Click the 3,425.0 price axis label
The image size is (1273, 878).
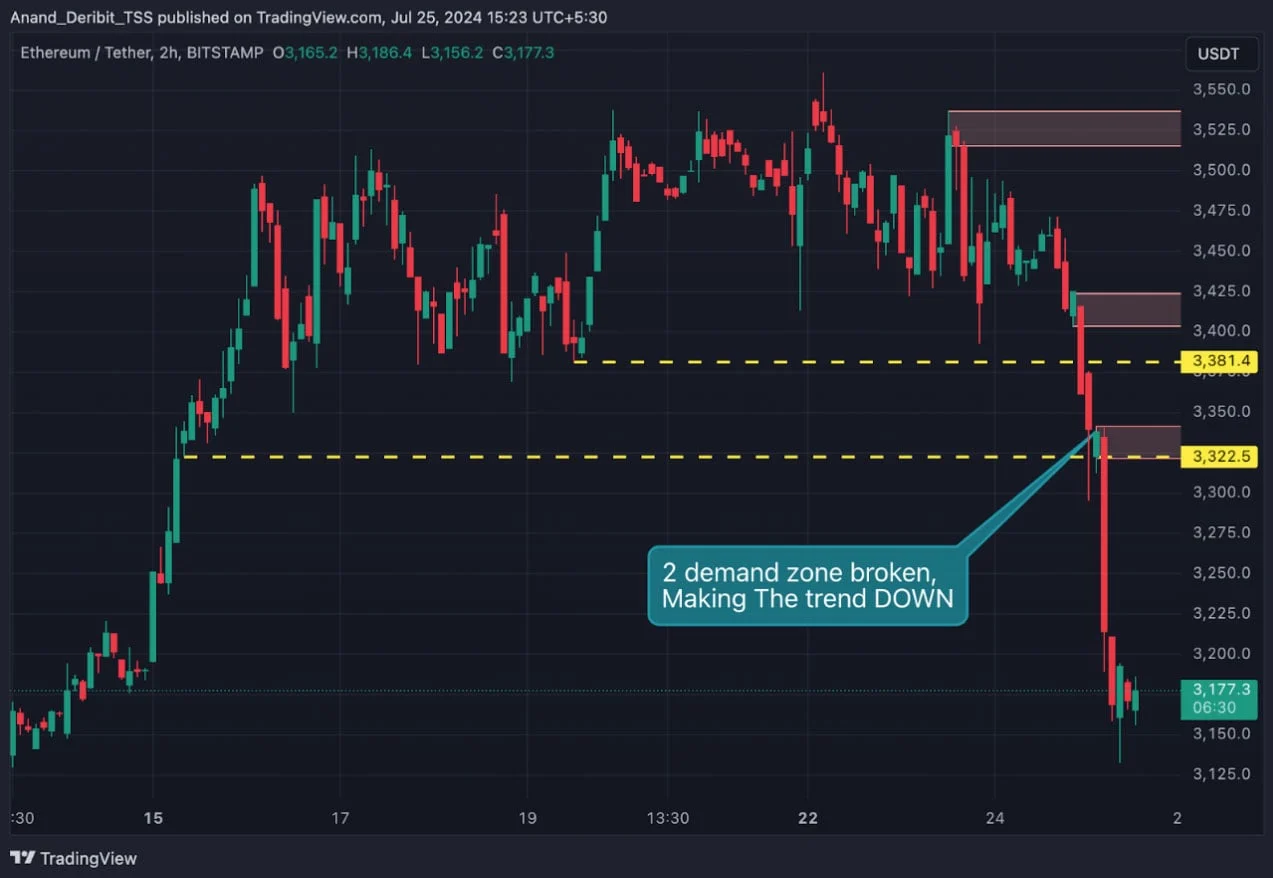tap(1221, 290)
